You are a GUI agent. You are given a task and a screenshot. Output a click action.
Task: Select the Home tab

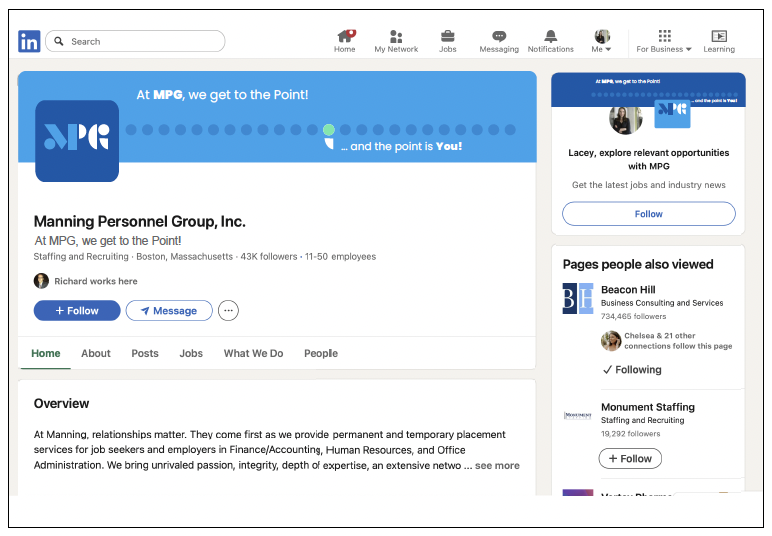(46, 353)
